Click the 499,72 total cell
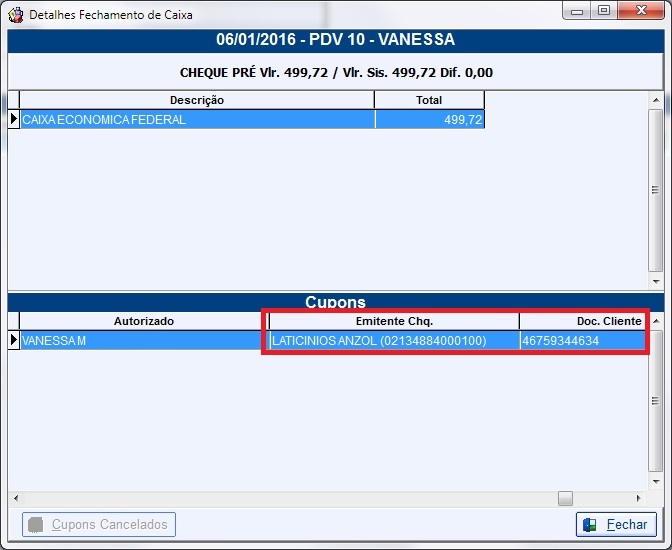The width and height of the screenshot is (672, 550). [429, 120]
